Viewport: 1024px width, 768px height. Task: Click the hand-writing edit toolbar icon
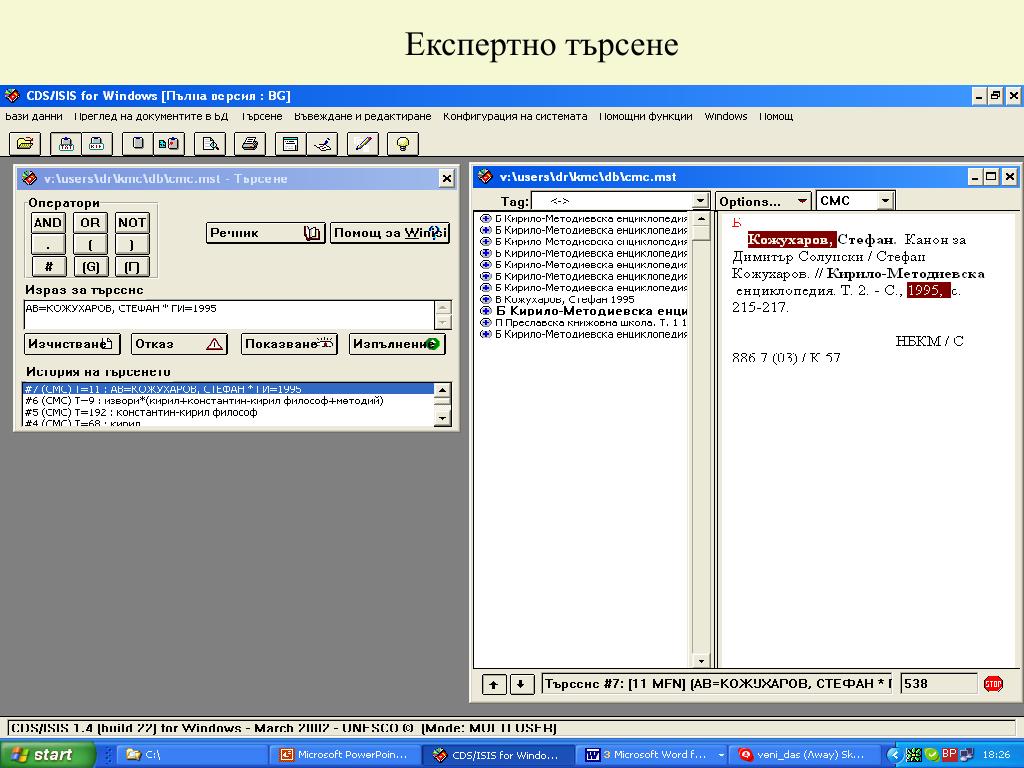(x=322, y=144)
